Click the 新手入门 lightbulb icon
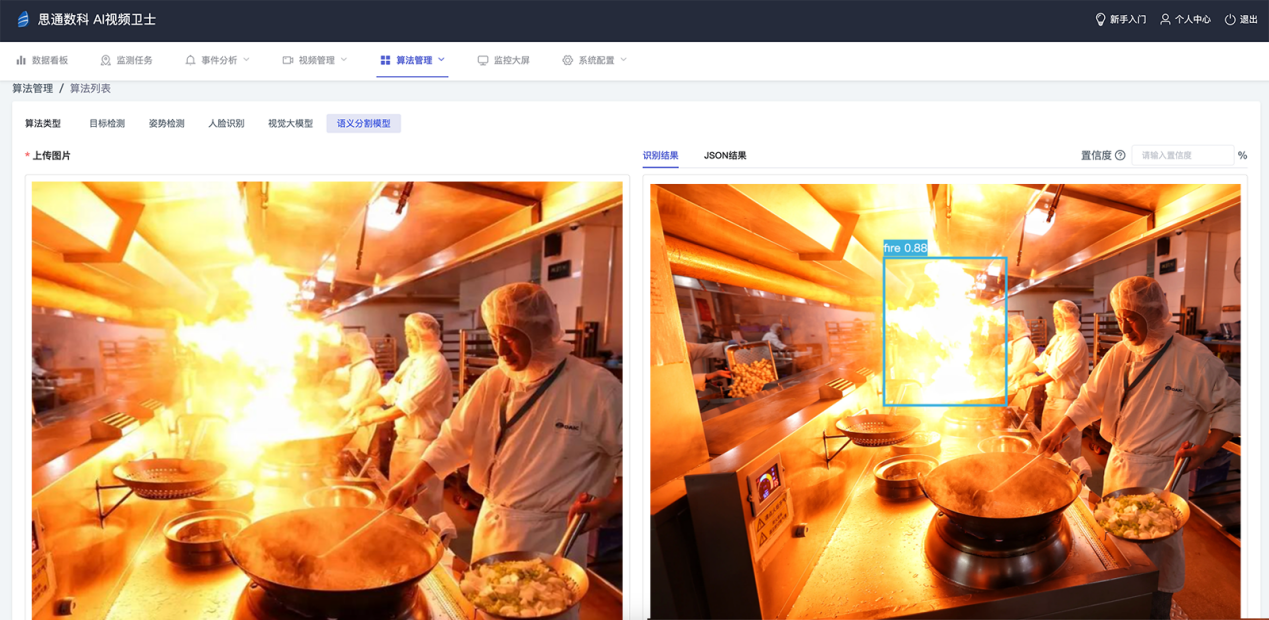 pyautogui.click(x=1100, y=20)
